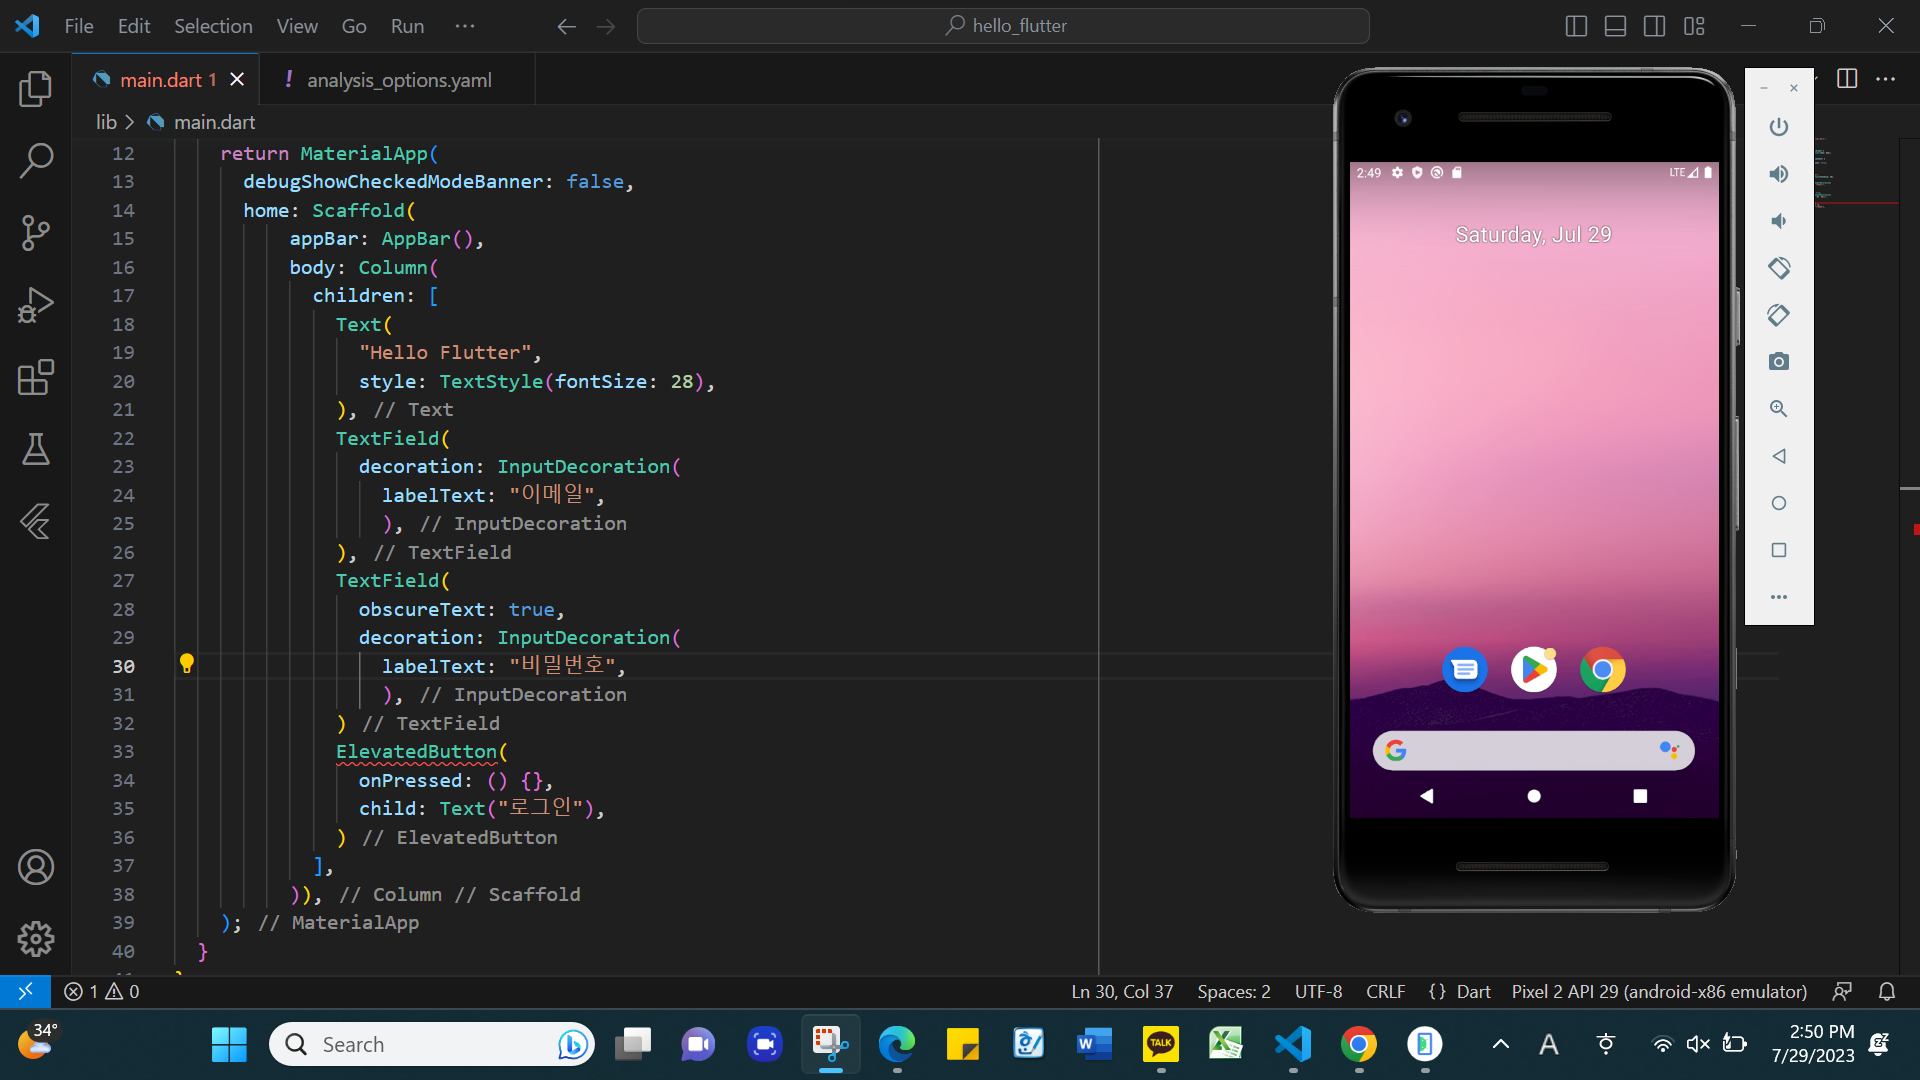This screenshot has width=1920, height=1080.
Task: Click the hello_flutter command center search box
Action: point(1003,26)
